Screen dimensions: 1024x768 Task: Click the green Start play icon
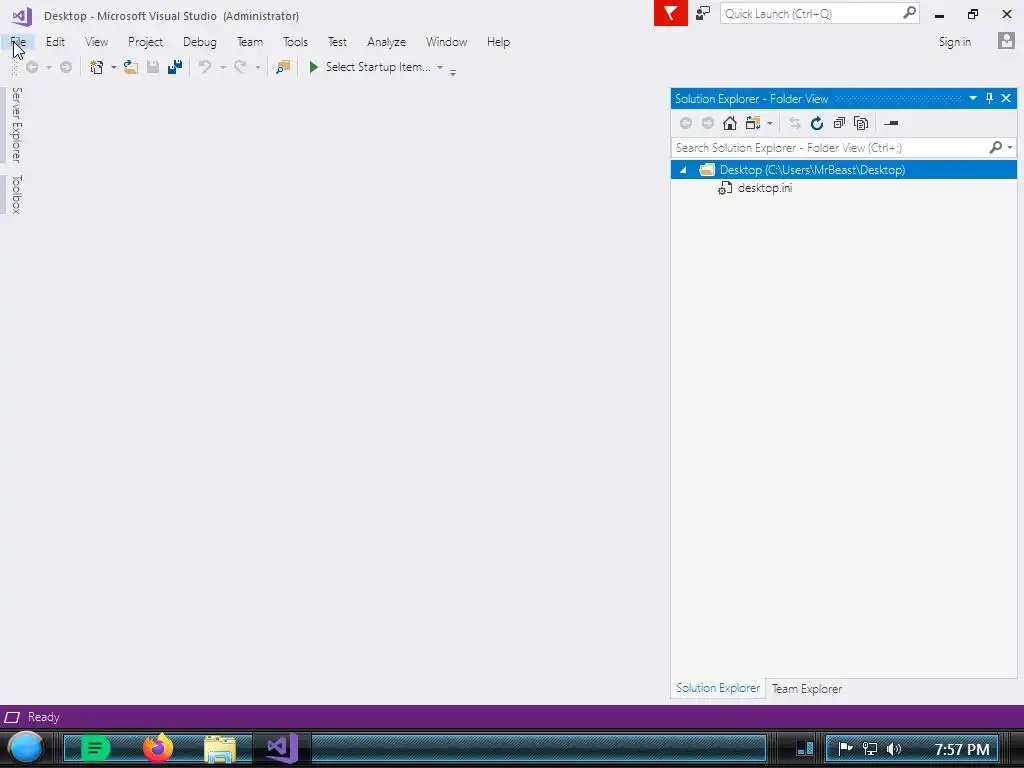pos(313,67)
